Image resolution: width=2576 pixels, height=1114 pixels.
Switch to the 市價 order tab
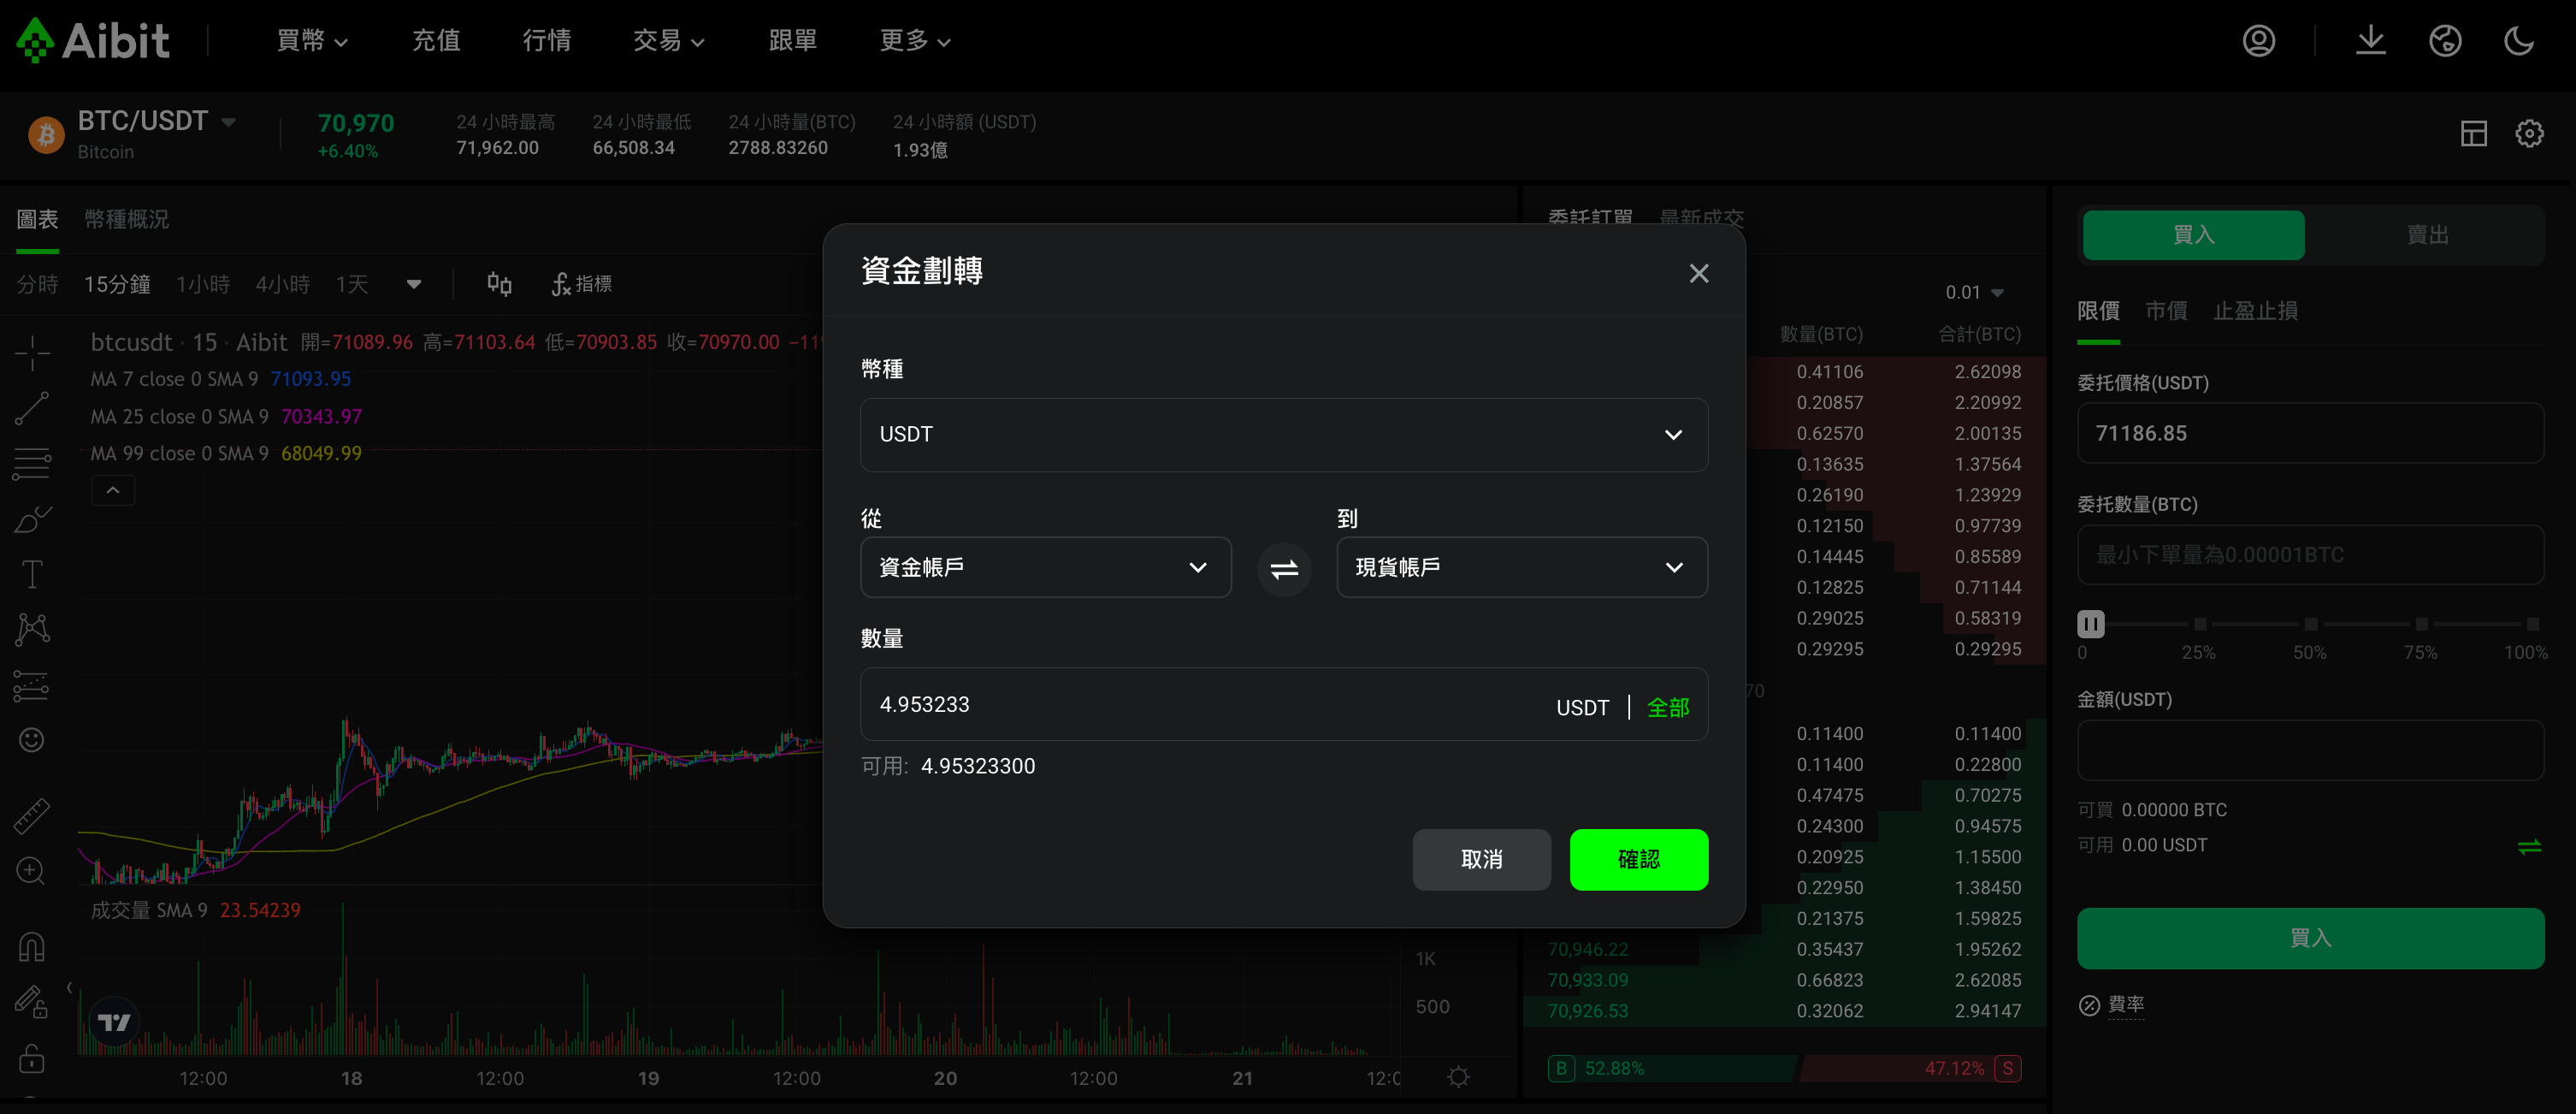point(2166,311)
